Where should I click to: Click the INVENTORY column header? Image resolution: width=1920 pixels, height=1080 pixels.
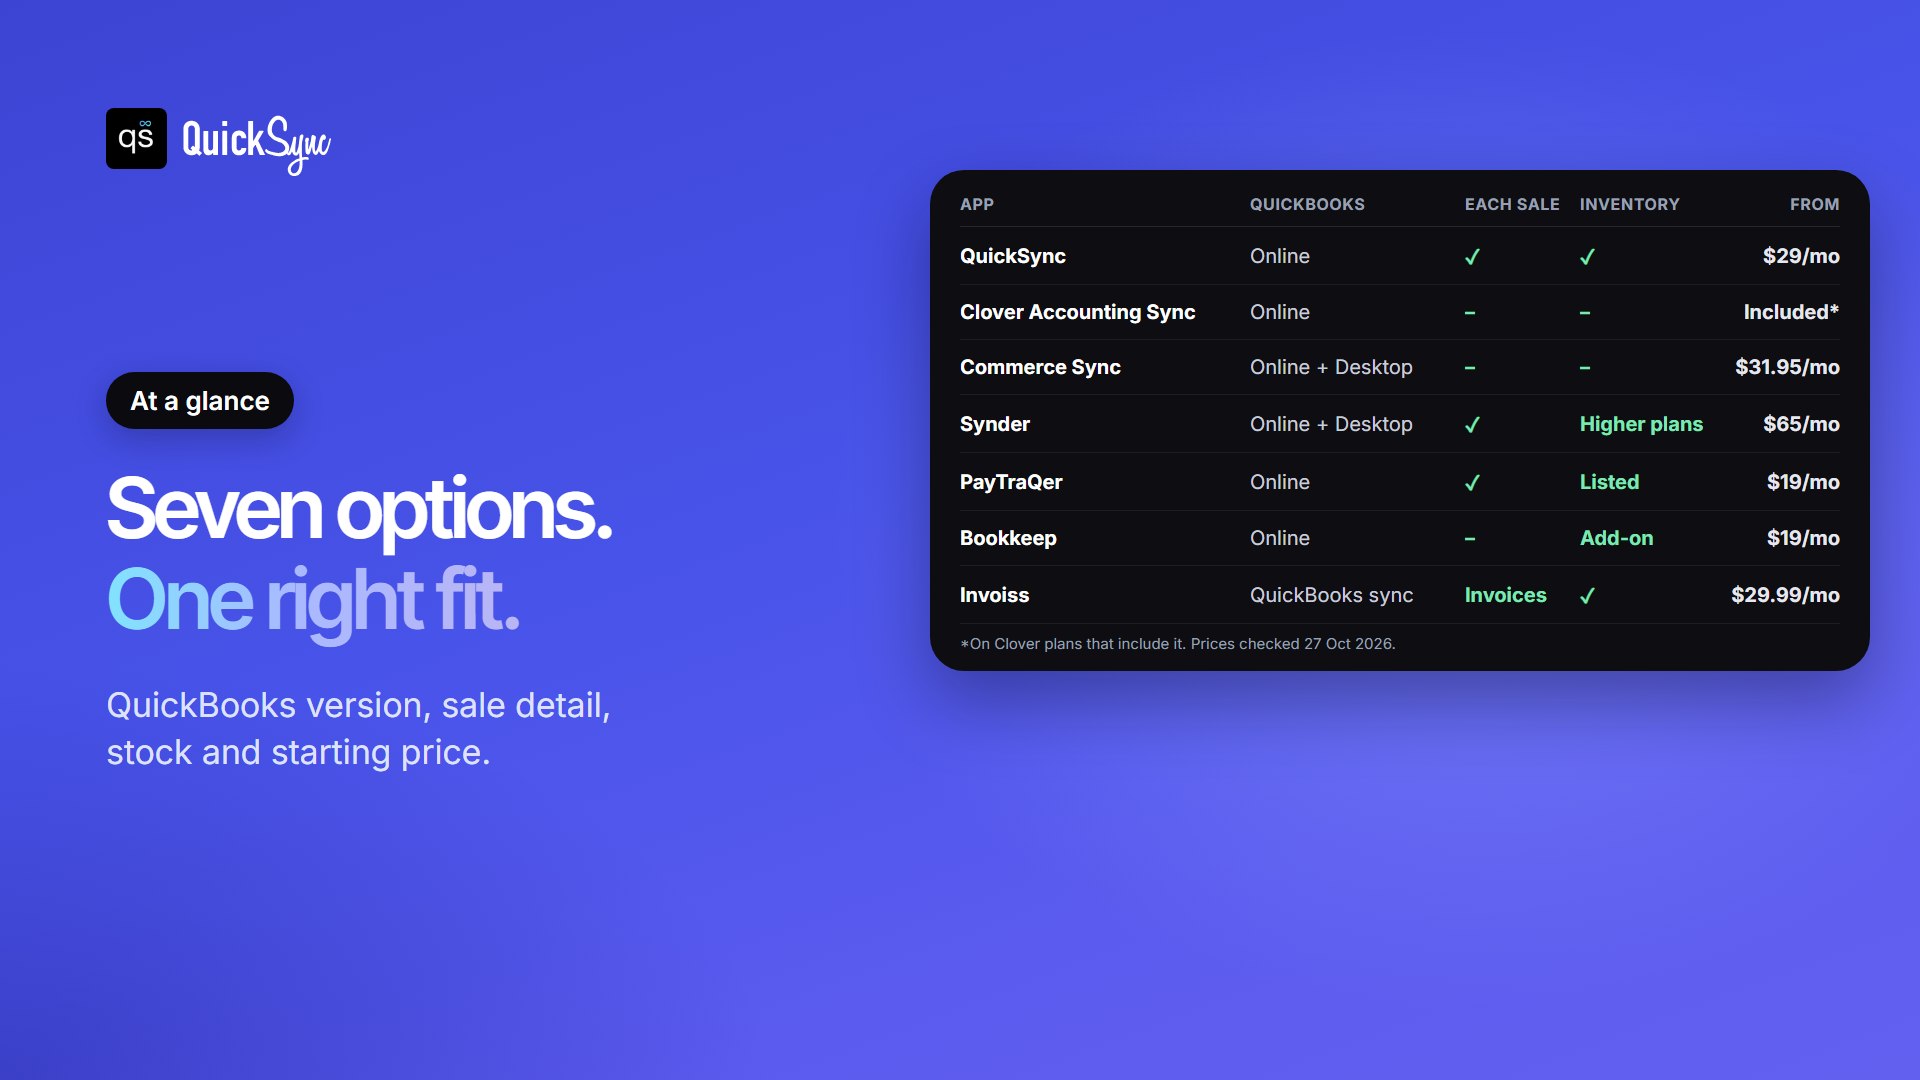coord(1630,204)
